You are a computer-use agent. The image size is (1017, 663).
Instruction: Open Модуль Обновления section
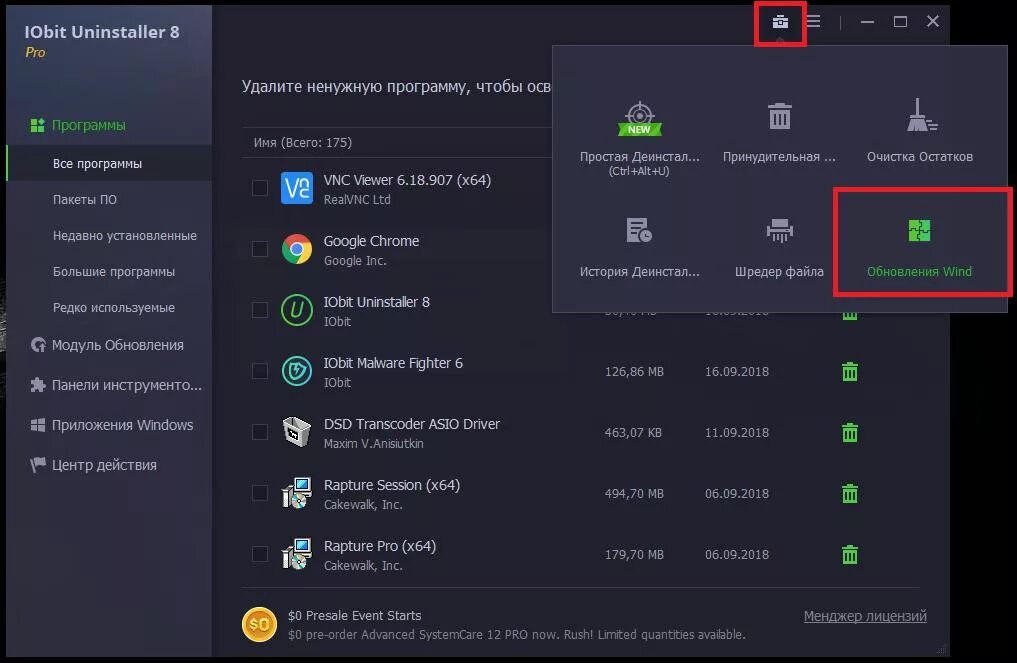[x=109, y=345]
